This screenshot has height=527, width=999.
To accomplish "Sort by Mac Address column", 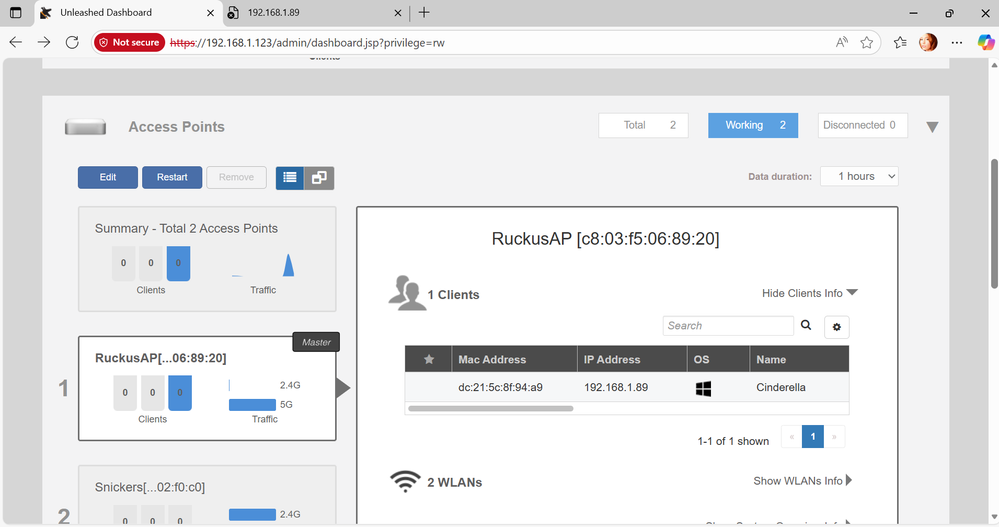I will point(514,359).
